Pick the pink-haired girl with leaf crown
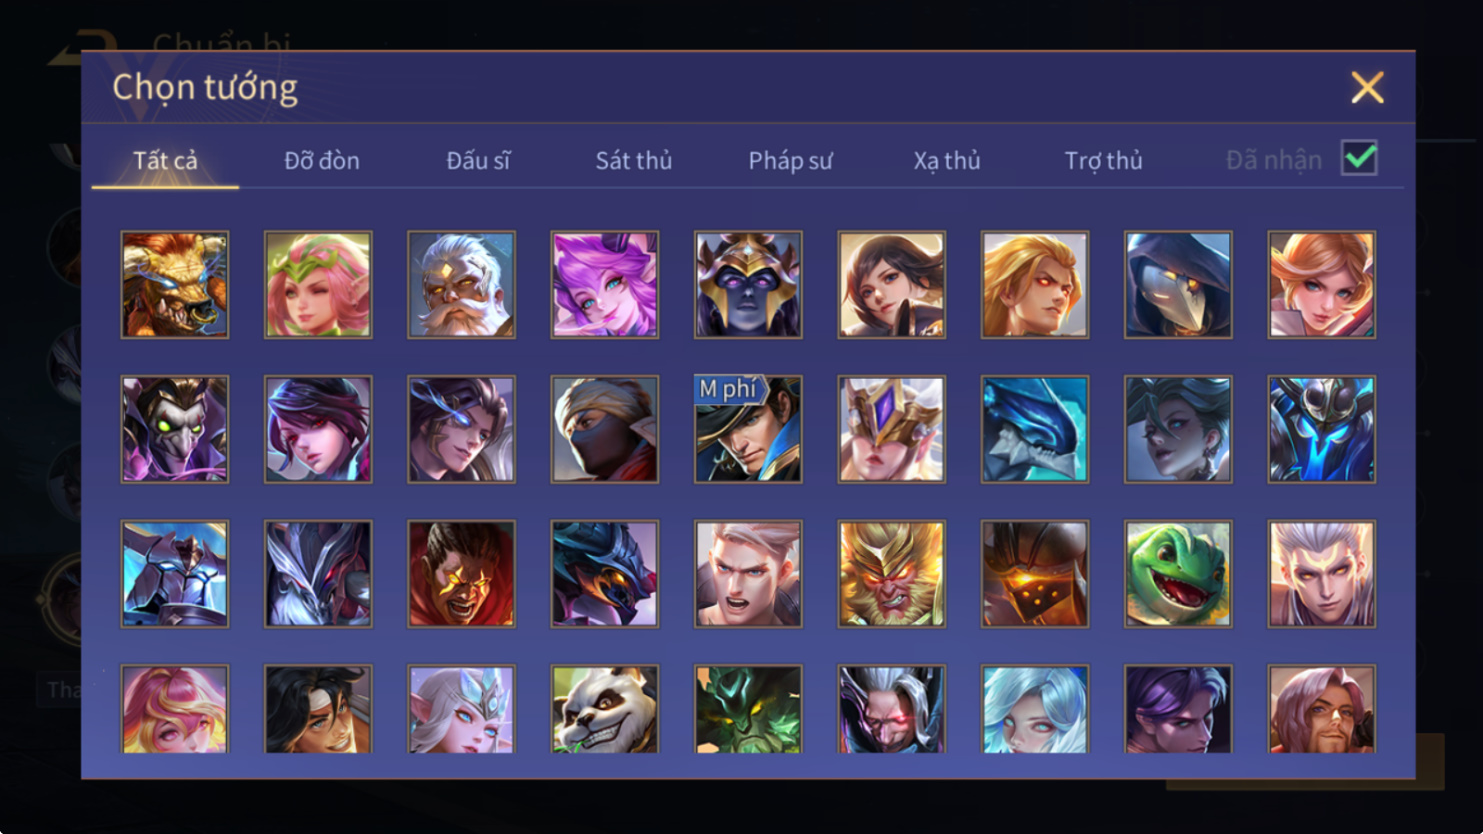The width and height of the screenshot is (1483, 834). pos(318,285)
